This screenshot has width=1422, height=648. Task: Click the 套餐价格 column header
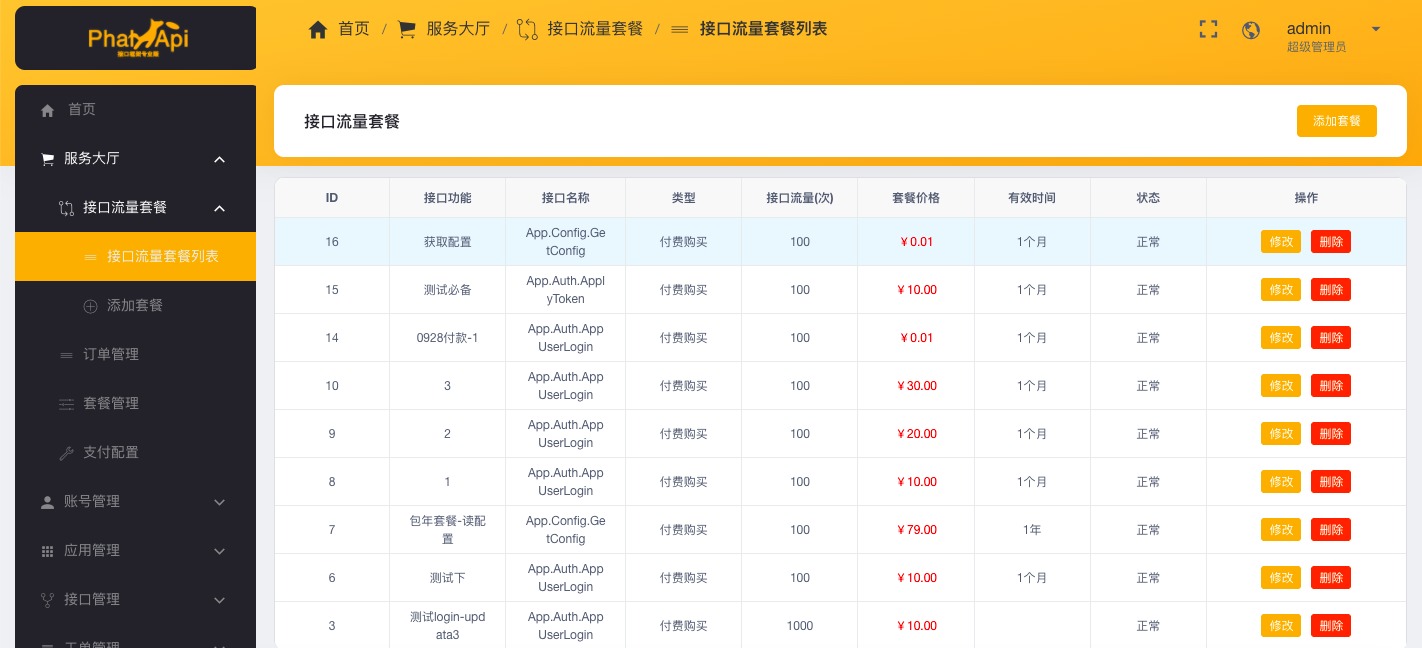pos(915,198)
